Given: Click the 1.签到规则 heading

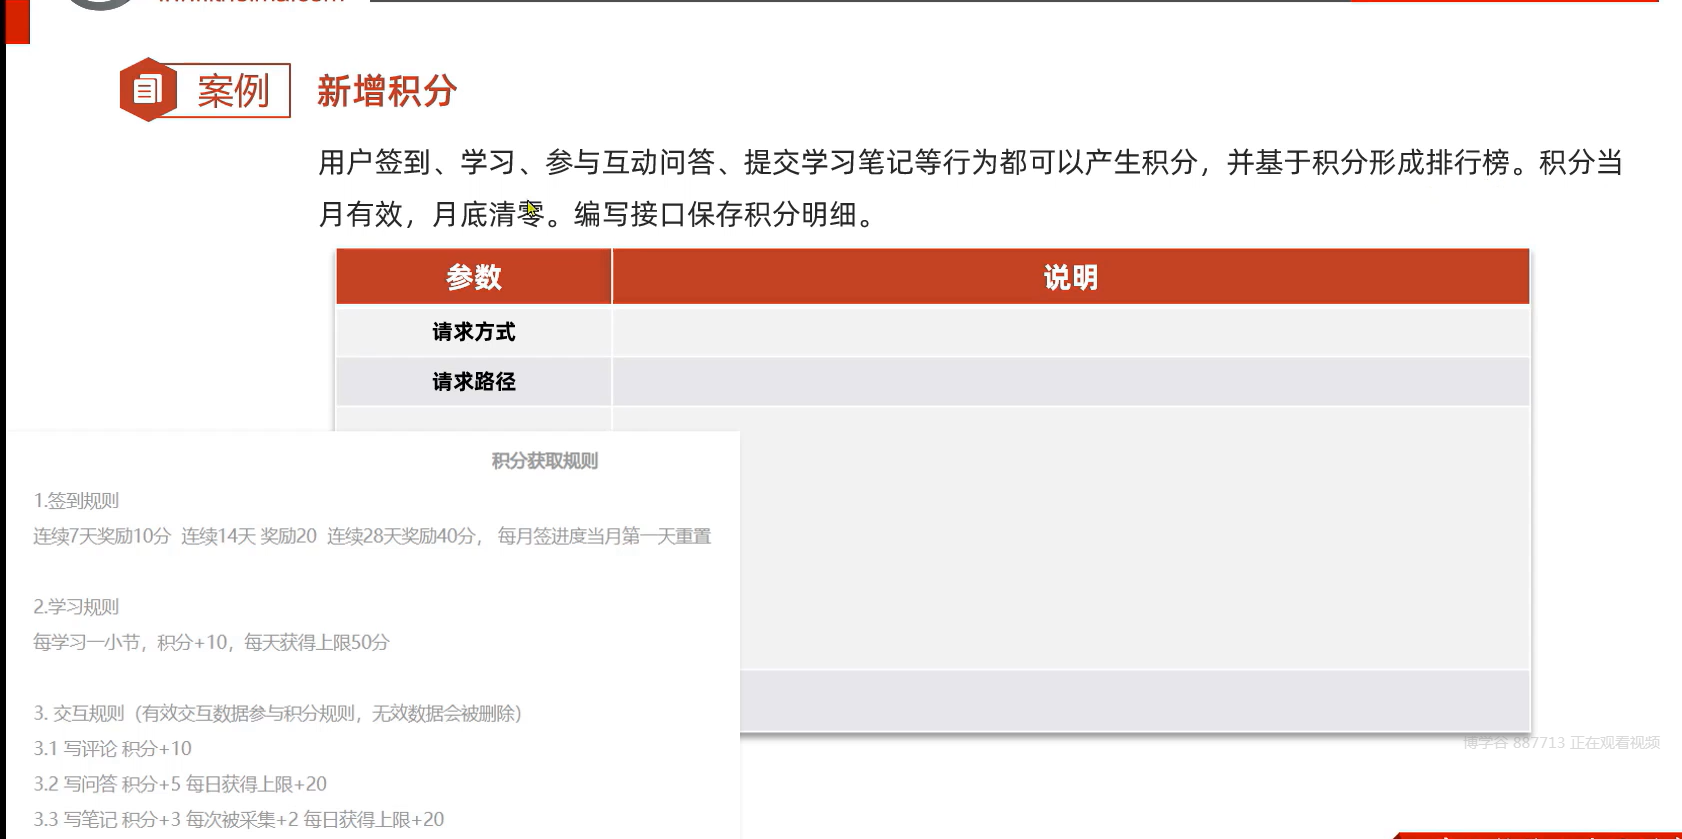Looking at the screenshot, I should click(76, 501).
